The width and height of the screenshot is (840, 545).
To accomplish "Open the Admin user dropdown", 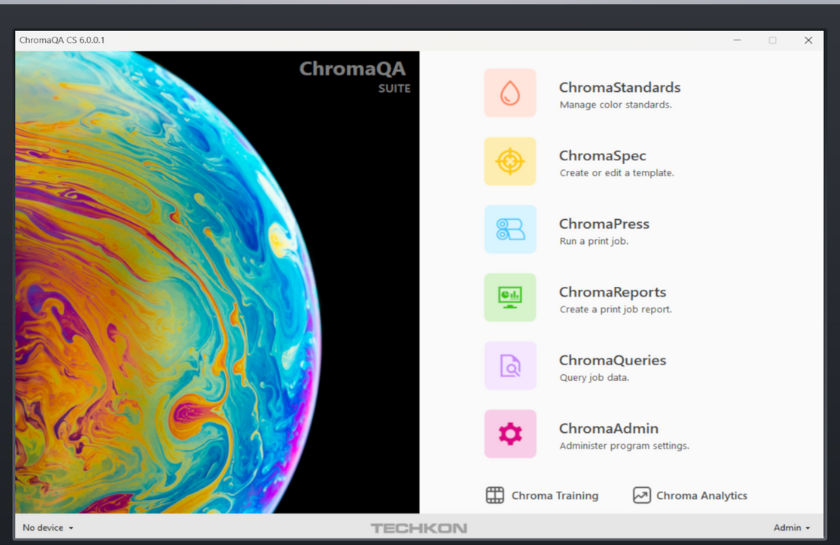I will pos(791,527).
